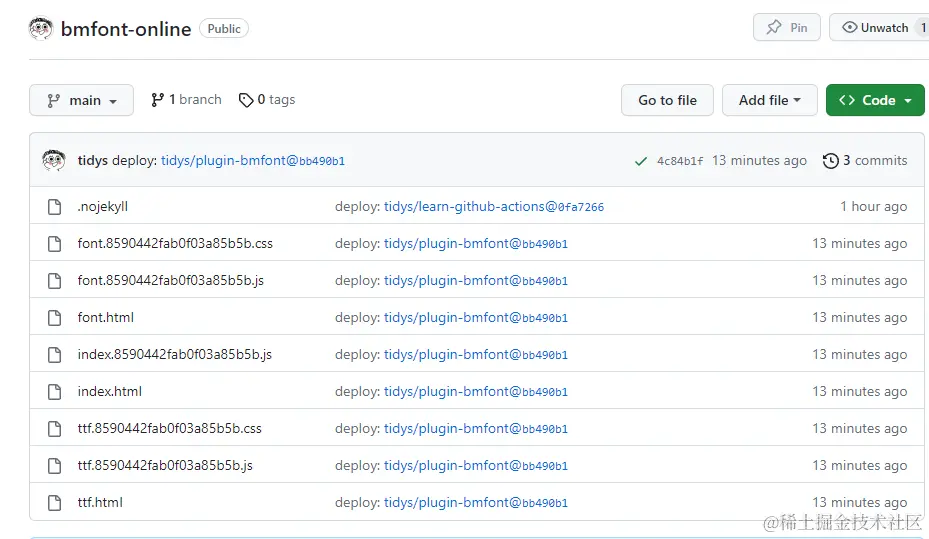929x539 pixels.
Task: Click '1 hour ago' in .nojekyll row
Action: click(x=873, y=207)
